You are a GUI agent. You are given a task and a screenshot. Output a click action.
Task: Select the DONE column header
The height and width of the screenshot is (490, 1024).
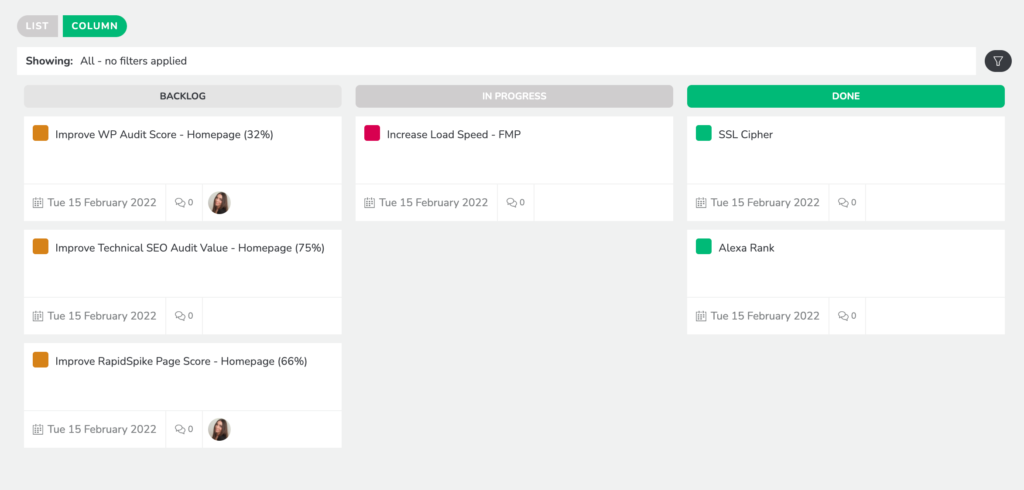846,96
